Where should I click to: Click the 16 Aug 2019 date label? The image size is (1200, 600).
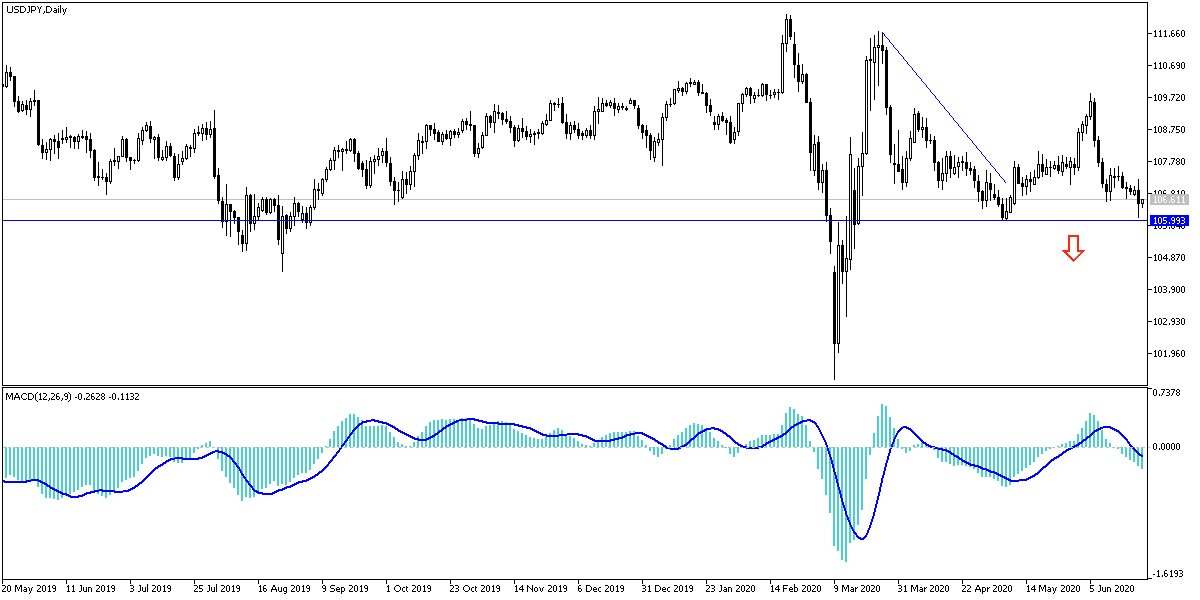click(x=283, y=589)
